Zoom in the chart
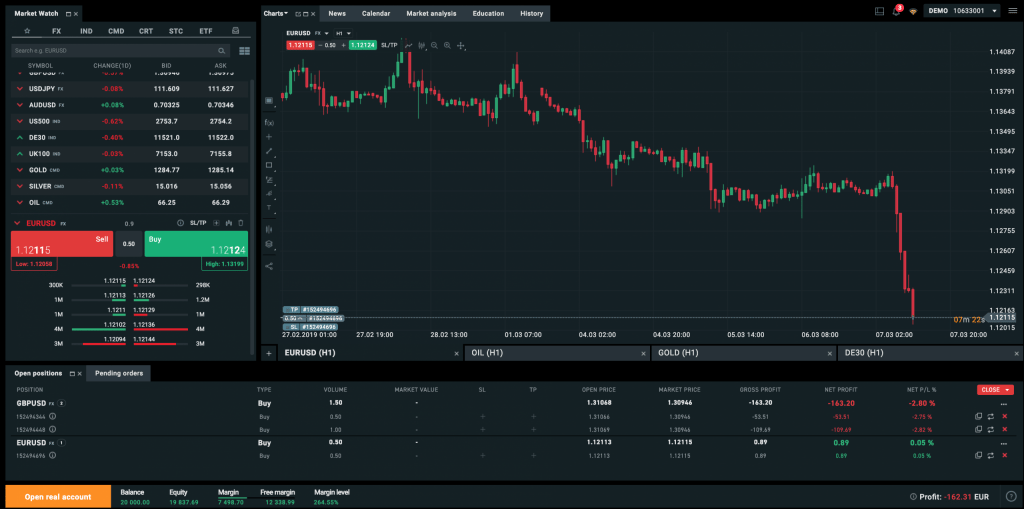Screen dimensions: 1024x509 [447, 45]
